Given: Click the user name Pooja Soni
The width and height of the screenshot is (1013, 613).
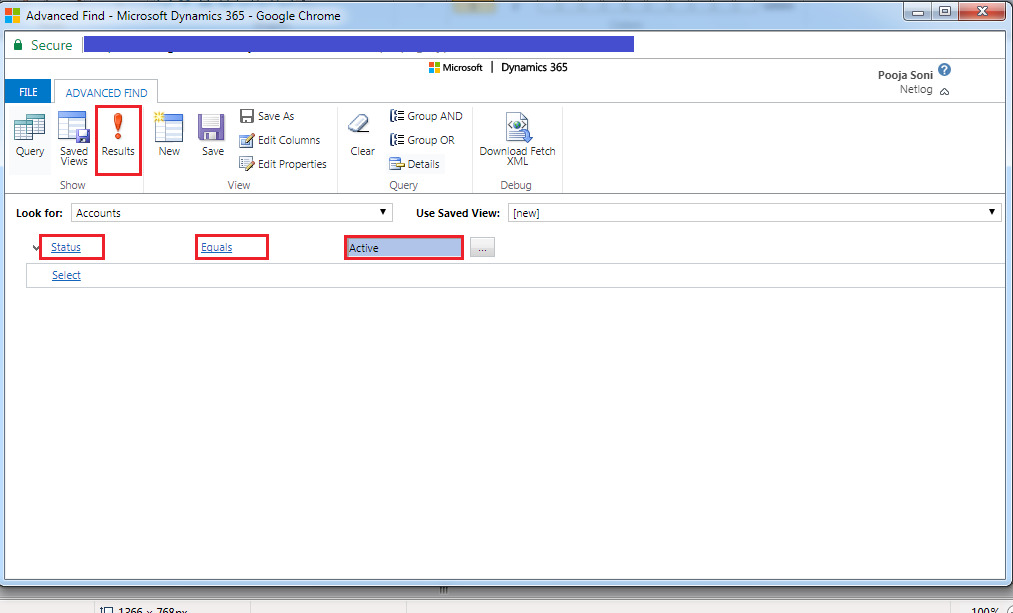Looking at the screenshot, I should 905,76.
